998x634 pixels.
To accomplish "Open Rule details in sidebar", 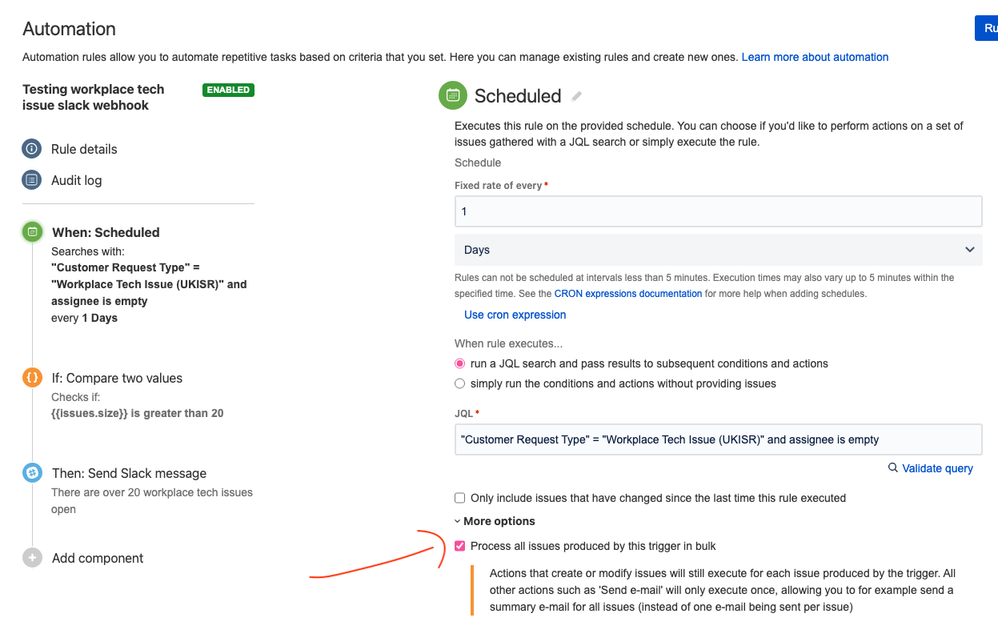I will pyautogui.click(x=84, y=149).
